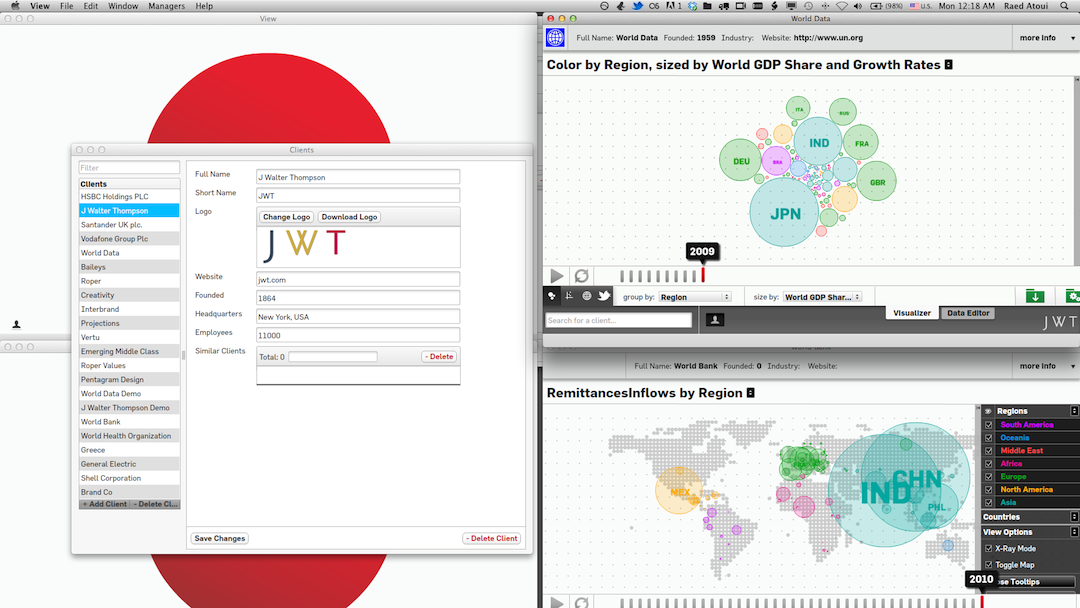Select the bubble chart view icon

[x=551, y=296]
